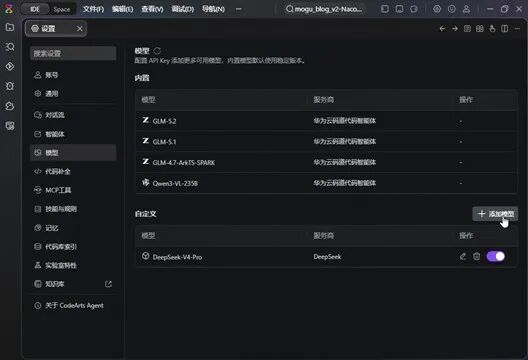Switch to IDE mode
Viewport: 528px width, 360px height.
point(35,9)
